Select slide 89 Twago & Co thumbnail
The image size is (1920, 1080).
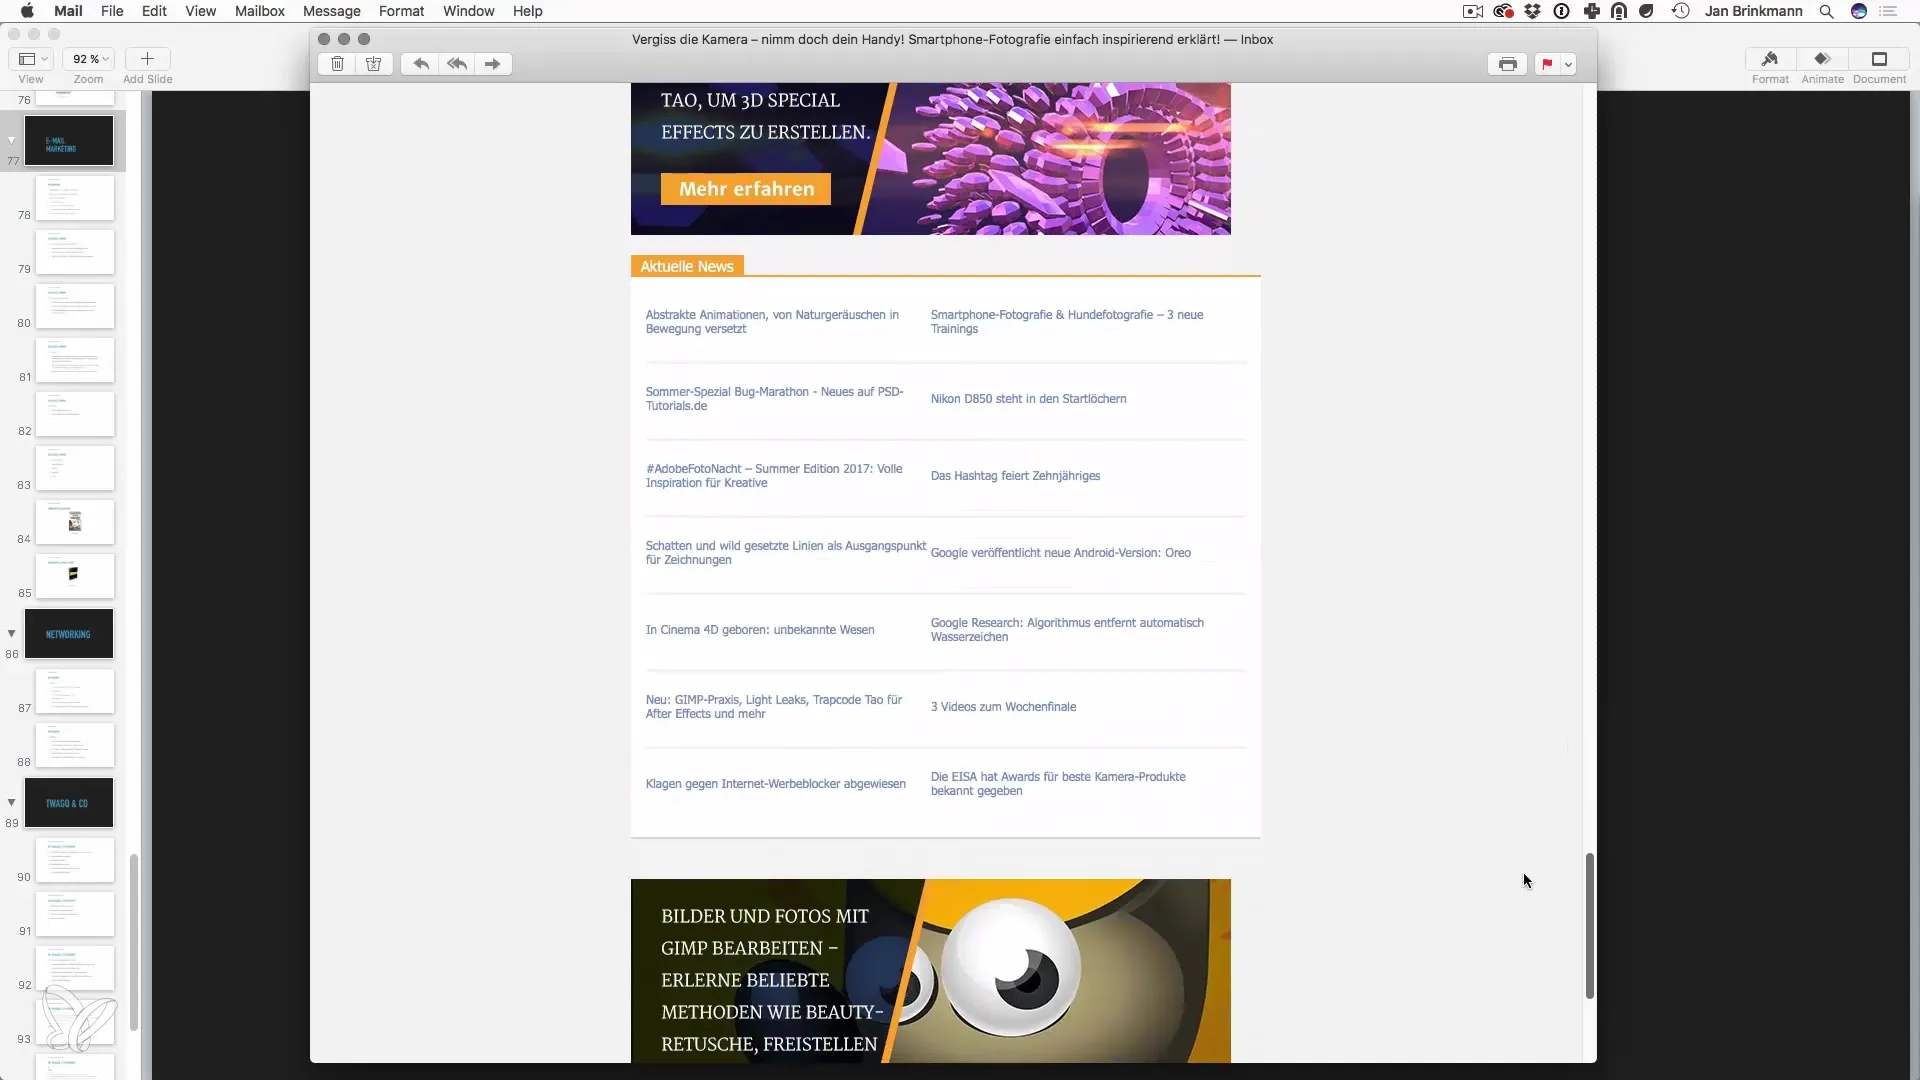click(69, 803)
